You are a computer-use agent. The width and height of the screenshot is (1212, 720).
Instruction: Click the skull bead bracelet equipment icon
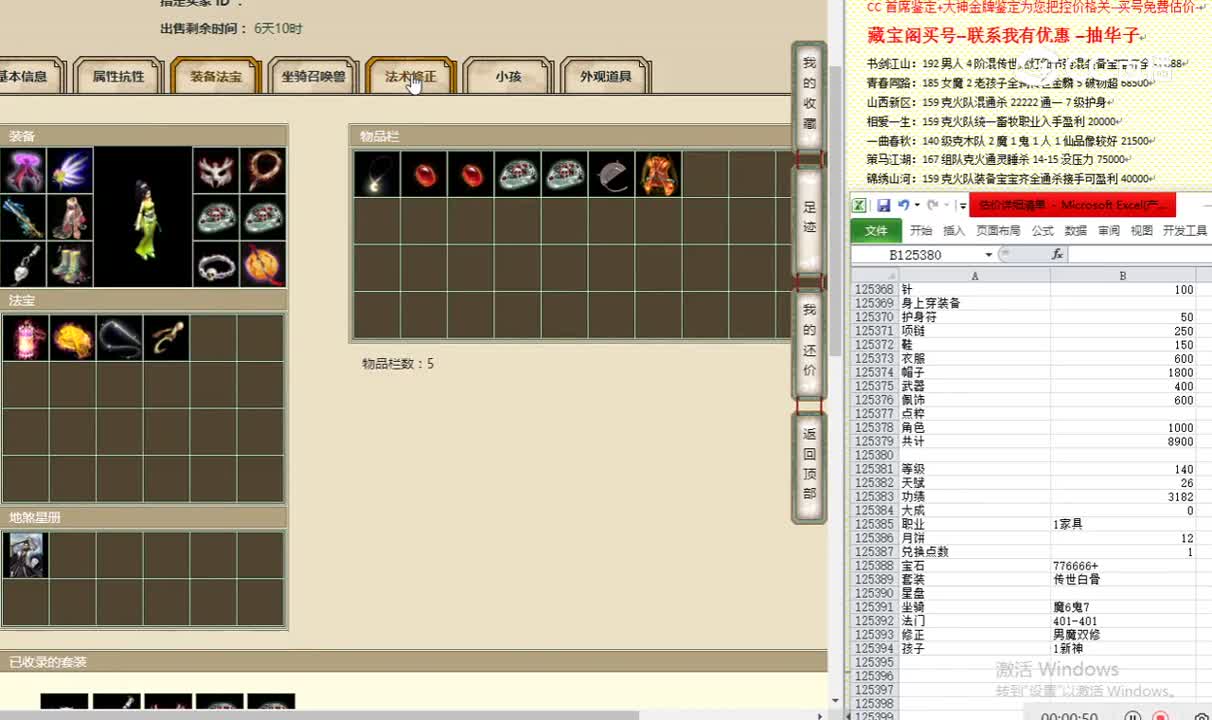216,264
